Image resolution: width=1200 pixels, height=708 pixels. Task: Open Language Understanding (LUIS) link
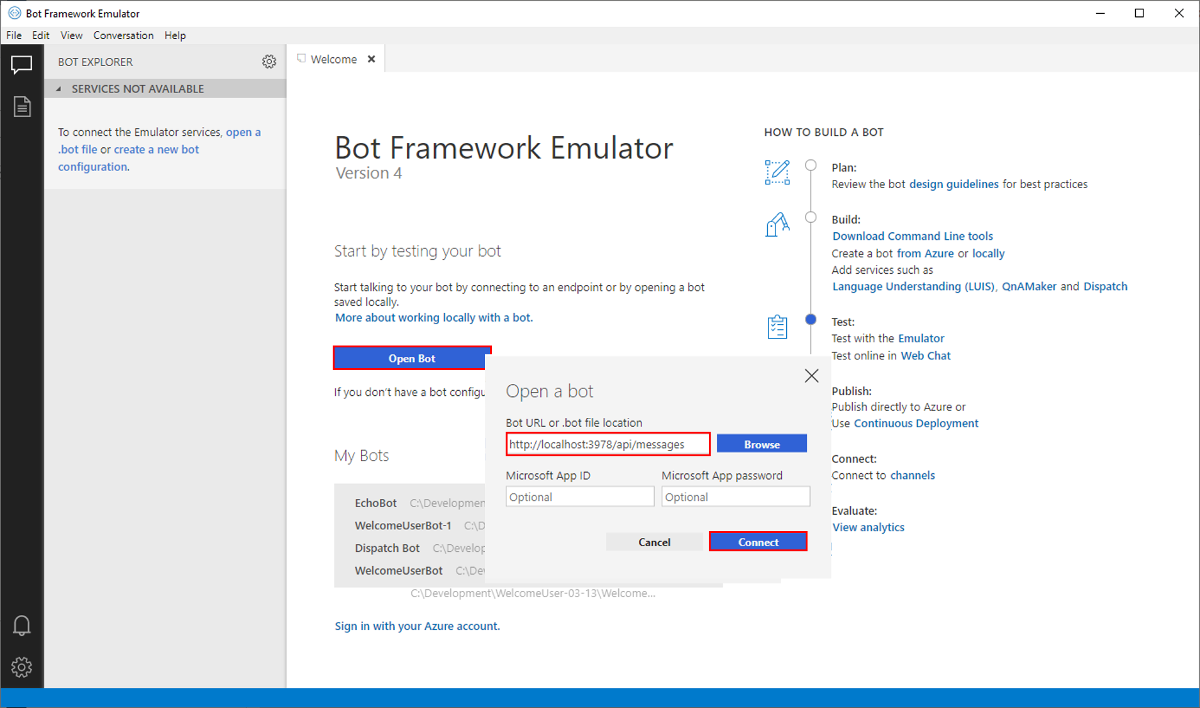[914, 286]
